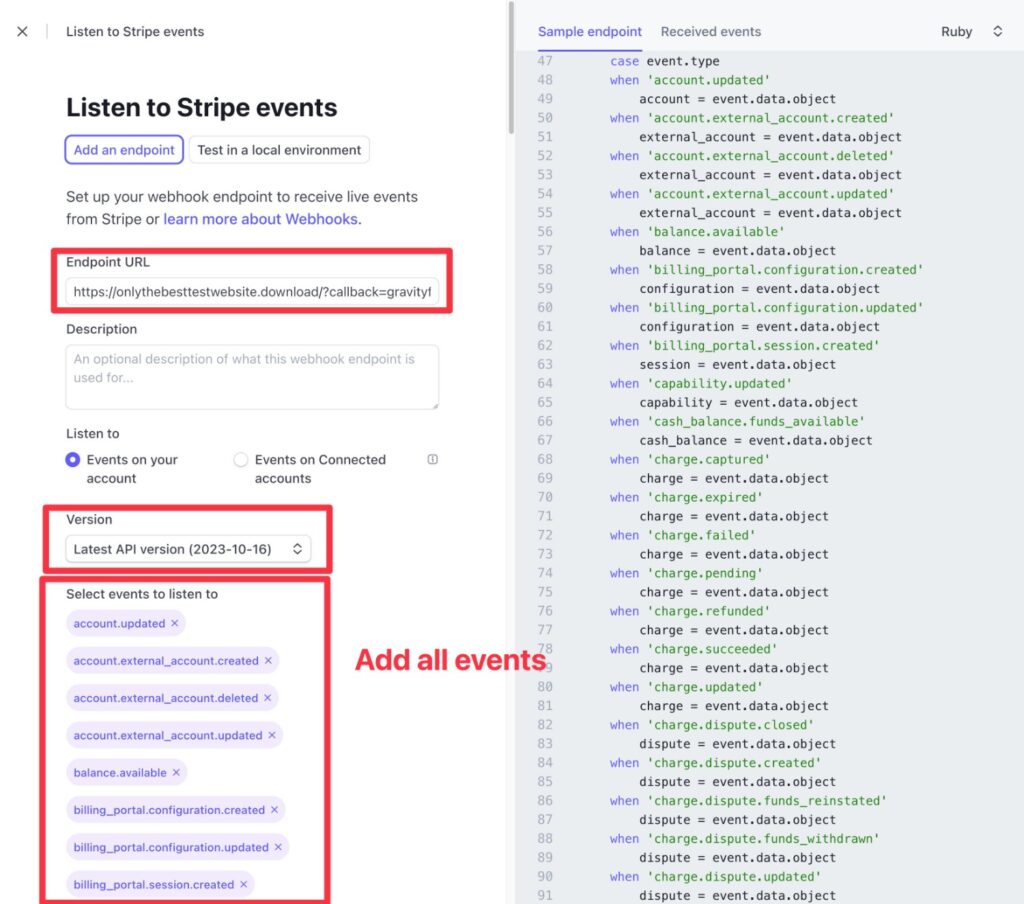Click the Add an endpoint button
Viewport: 1024px width, 904px height.
pos(123,149)
